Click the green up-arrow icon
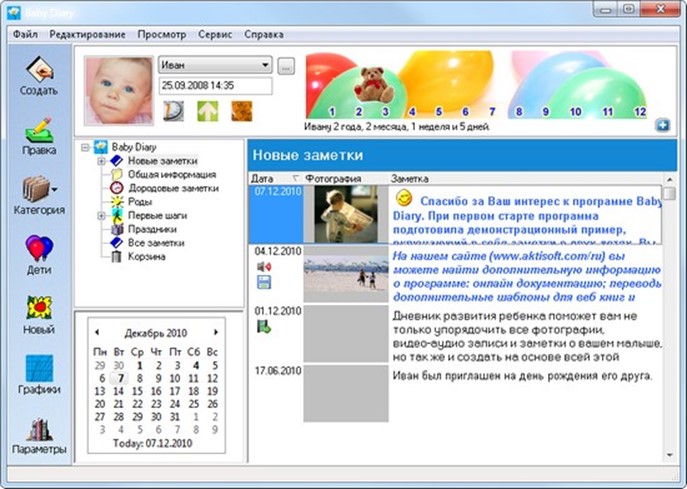The width and height of the screenshot is (687, 489). pos(207,110)
